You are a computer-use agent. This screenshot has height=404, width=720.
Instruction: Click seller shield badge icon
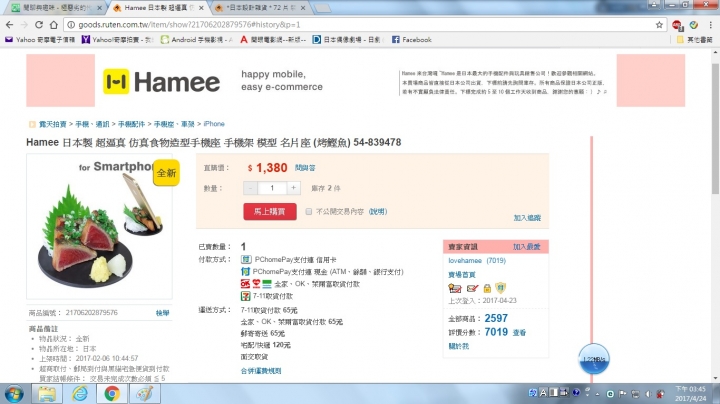point(501,288)
